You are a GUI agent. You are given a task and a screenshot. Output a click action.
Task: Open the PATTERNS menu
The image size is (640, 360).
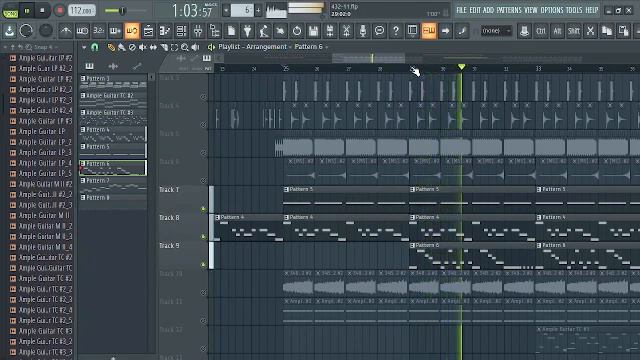[509, 10]
